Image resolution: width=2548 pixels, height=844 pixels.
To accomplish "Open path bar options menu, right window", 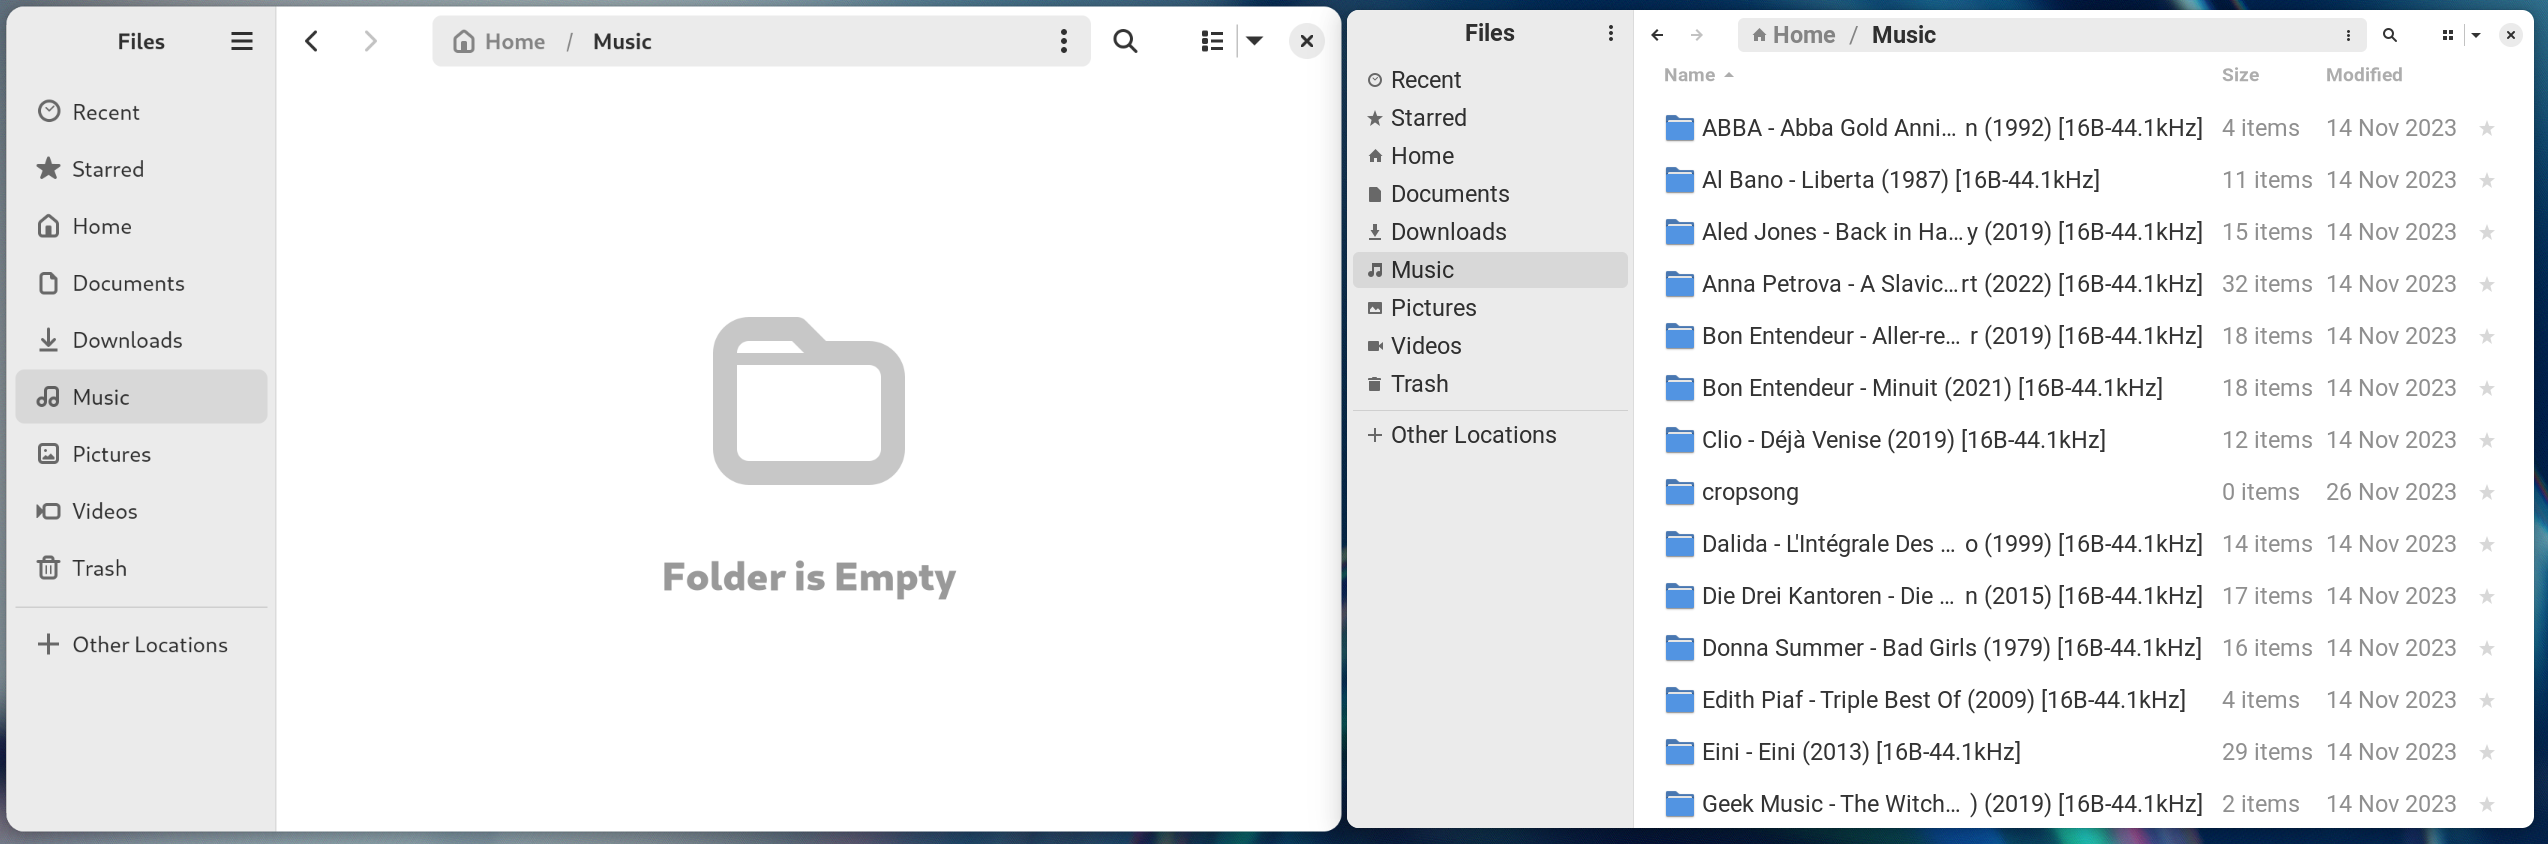I will click(2348, 35).
